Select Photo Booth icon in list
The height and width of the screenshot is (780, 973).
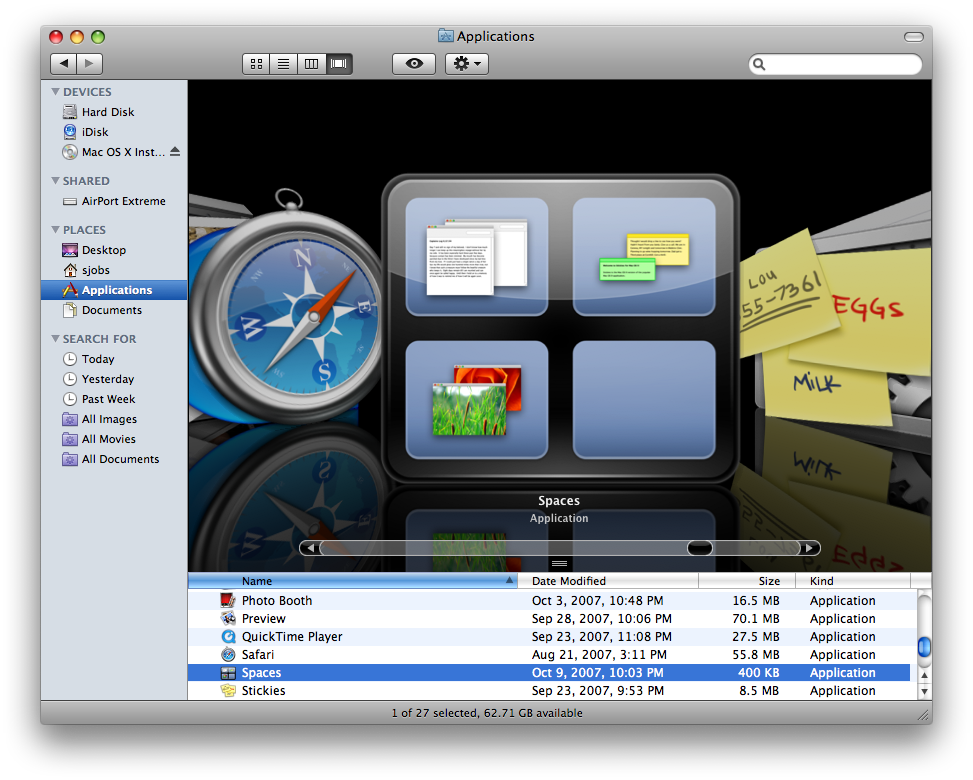pyautogui.click(x=228, y=600)
